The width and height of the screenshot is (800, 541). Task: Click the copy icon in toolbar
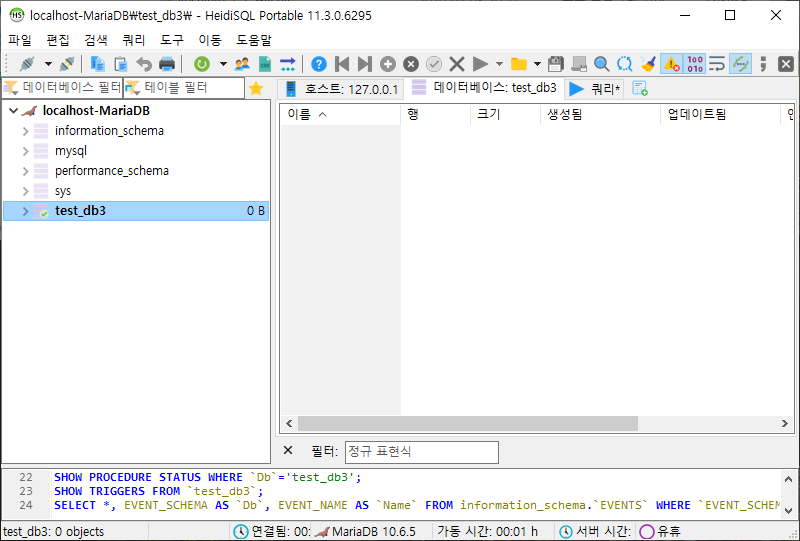[x=97, y=64]
